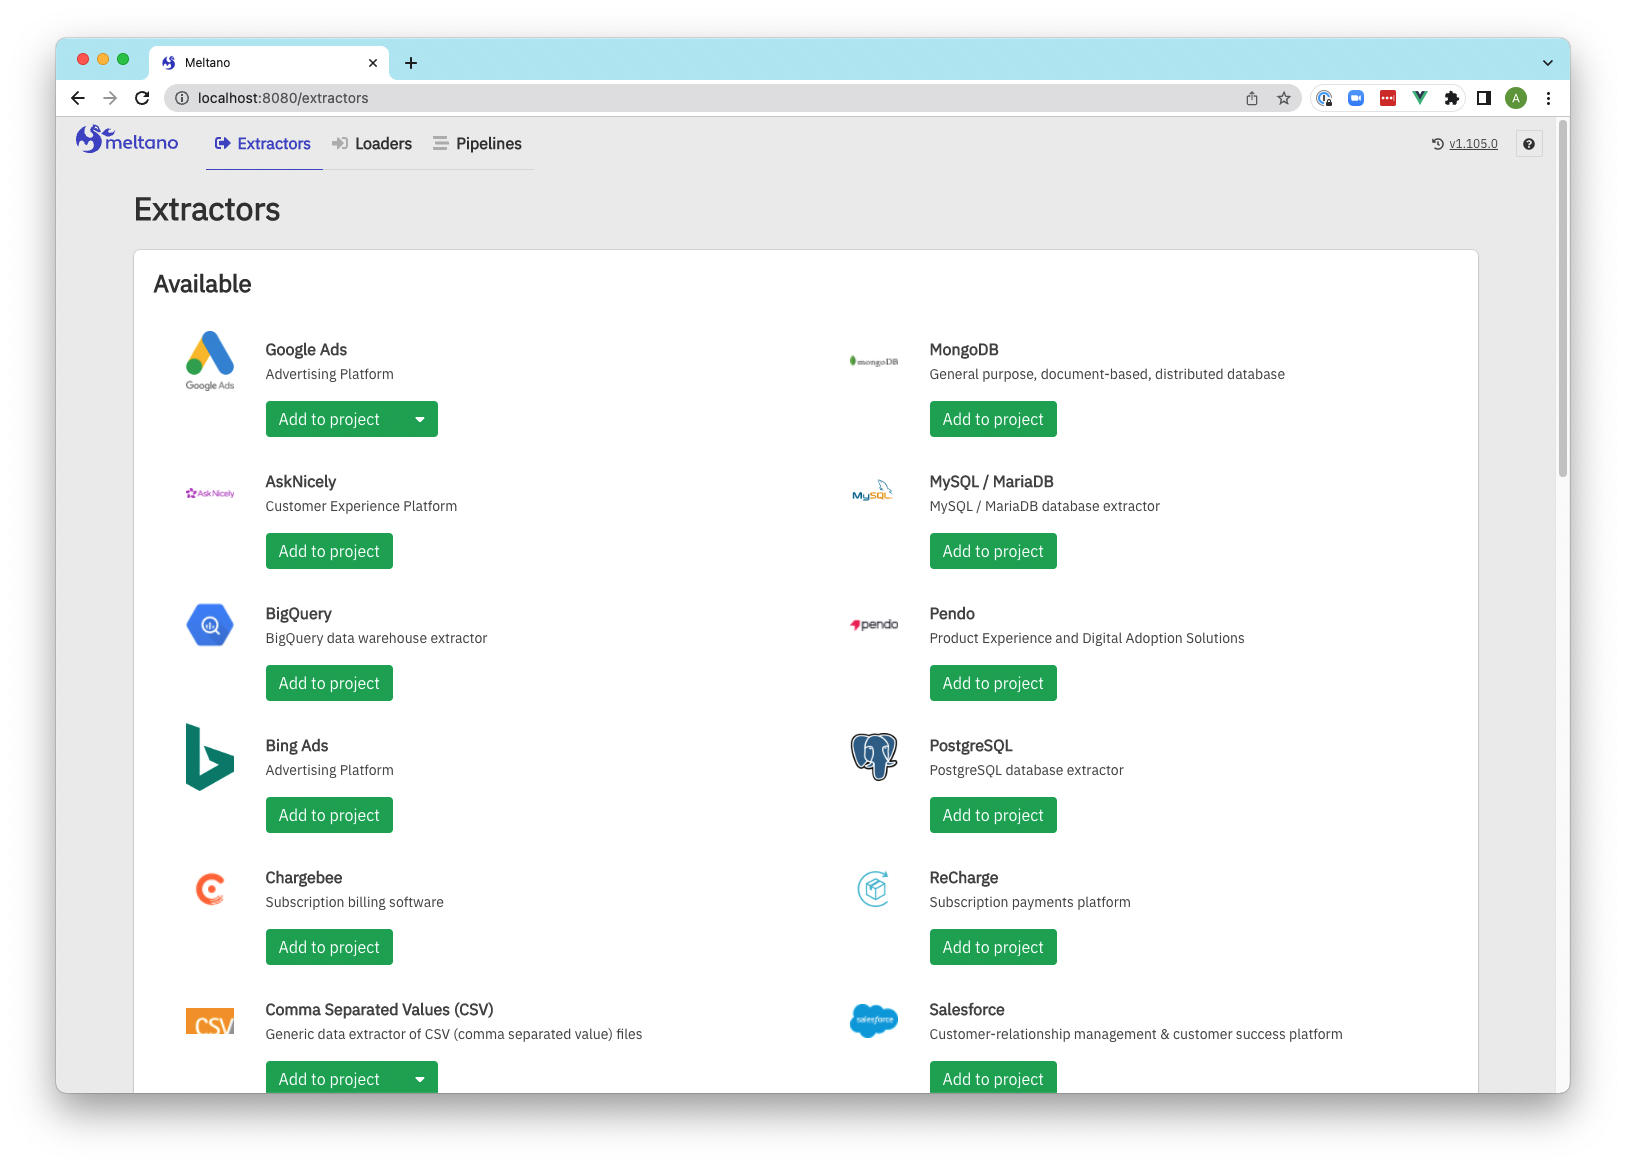Click the share page icon in address bar

pyautogui.click(x=1252, y=98)
